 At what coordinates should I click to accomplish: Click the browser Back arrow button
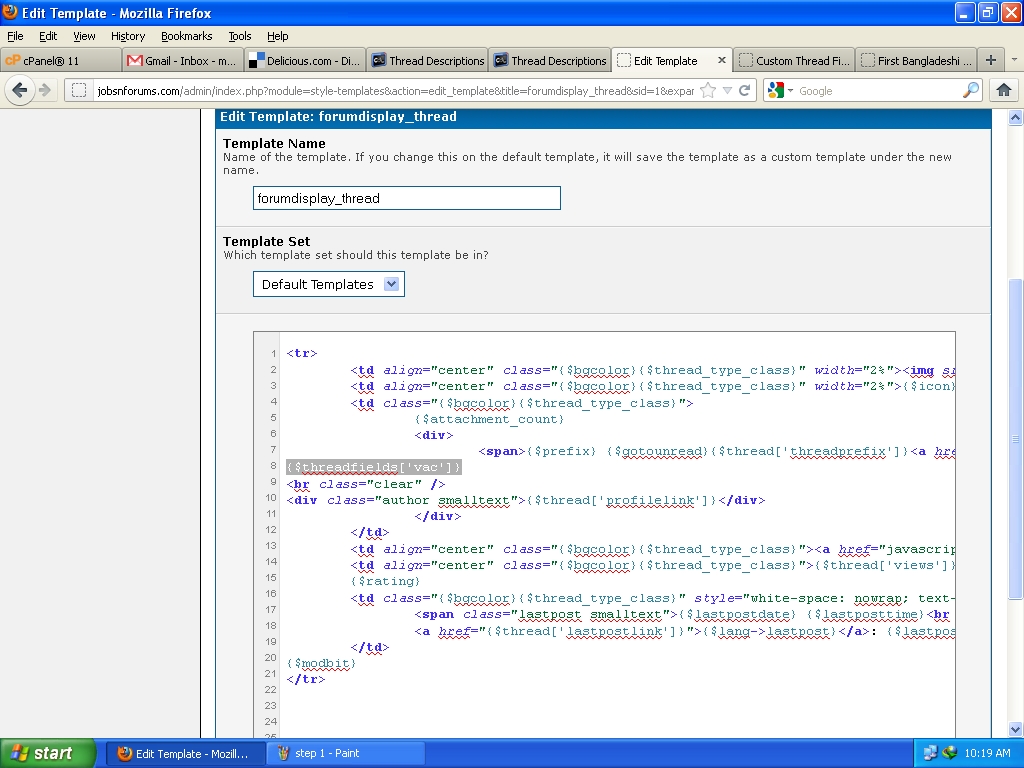point(20,90)
